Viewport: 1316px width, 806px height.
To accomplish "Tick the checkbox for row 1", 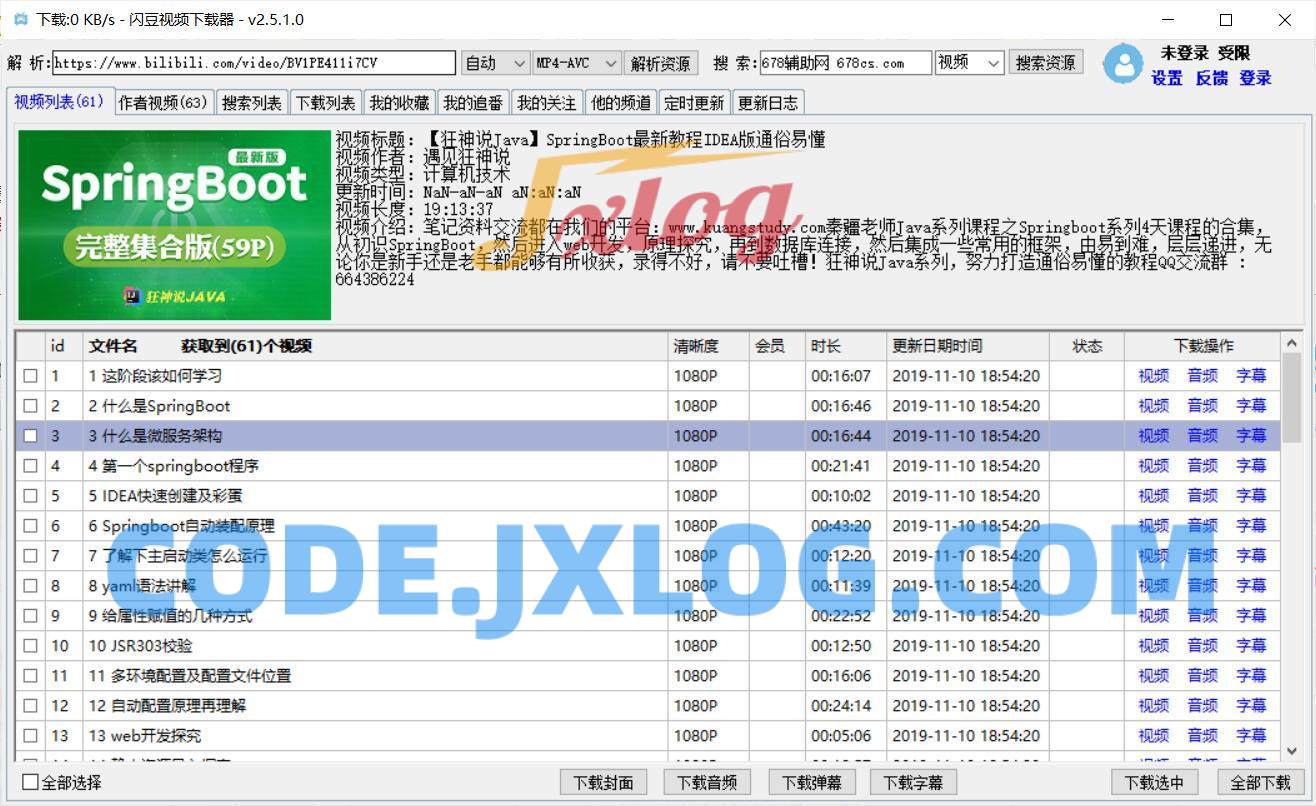I will 30,376.
